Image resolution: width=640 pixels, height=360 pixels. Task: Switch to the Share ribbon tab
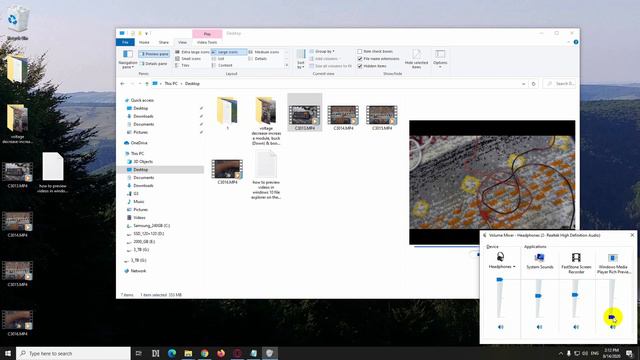(x=163, y=42)
